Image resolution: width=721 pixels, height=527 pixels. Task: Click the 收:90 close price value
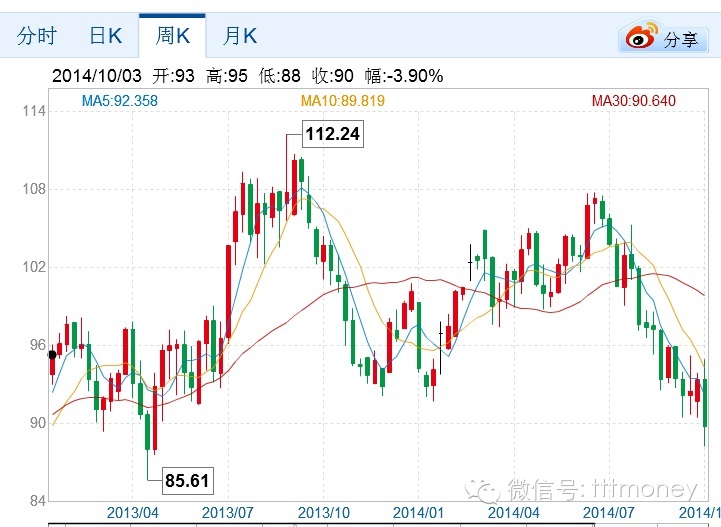pyautogui.click(x=333, y=76)
